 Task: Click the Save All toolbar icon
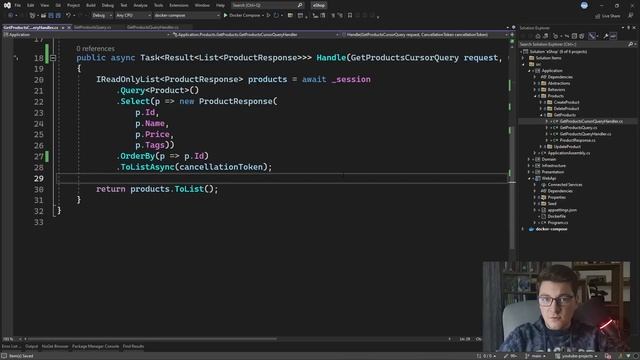[x=58, y=16]
